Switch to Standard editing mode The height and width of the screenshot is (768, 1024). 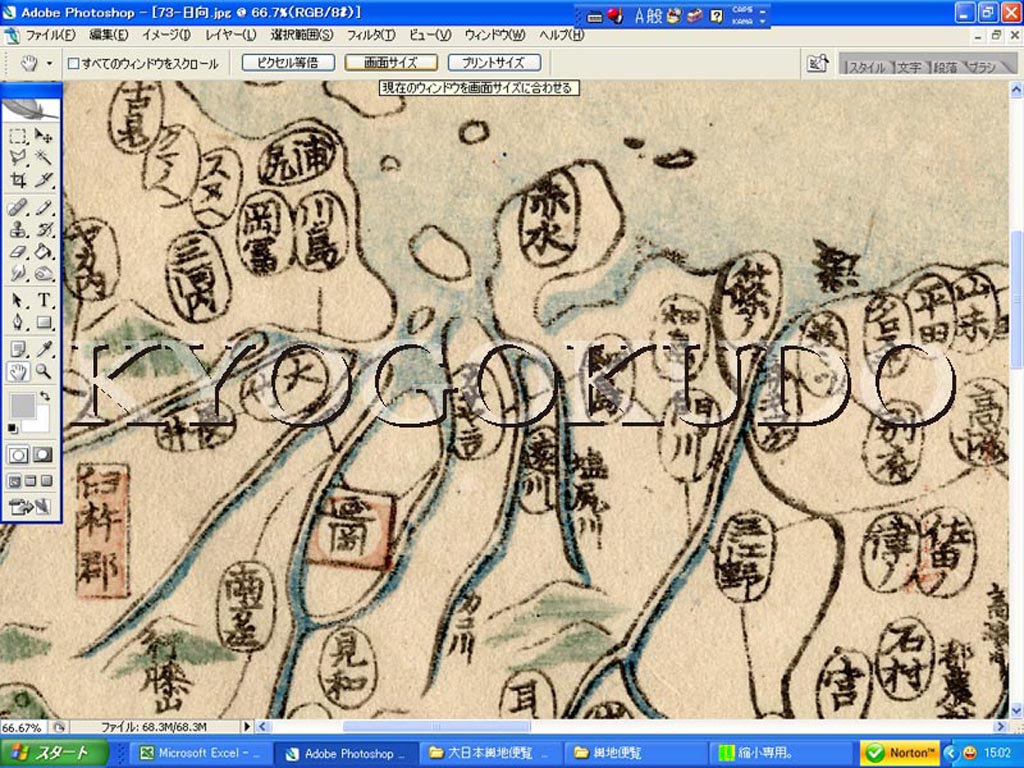(x=18, y=455)
